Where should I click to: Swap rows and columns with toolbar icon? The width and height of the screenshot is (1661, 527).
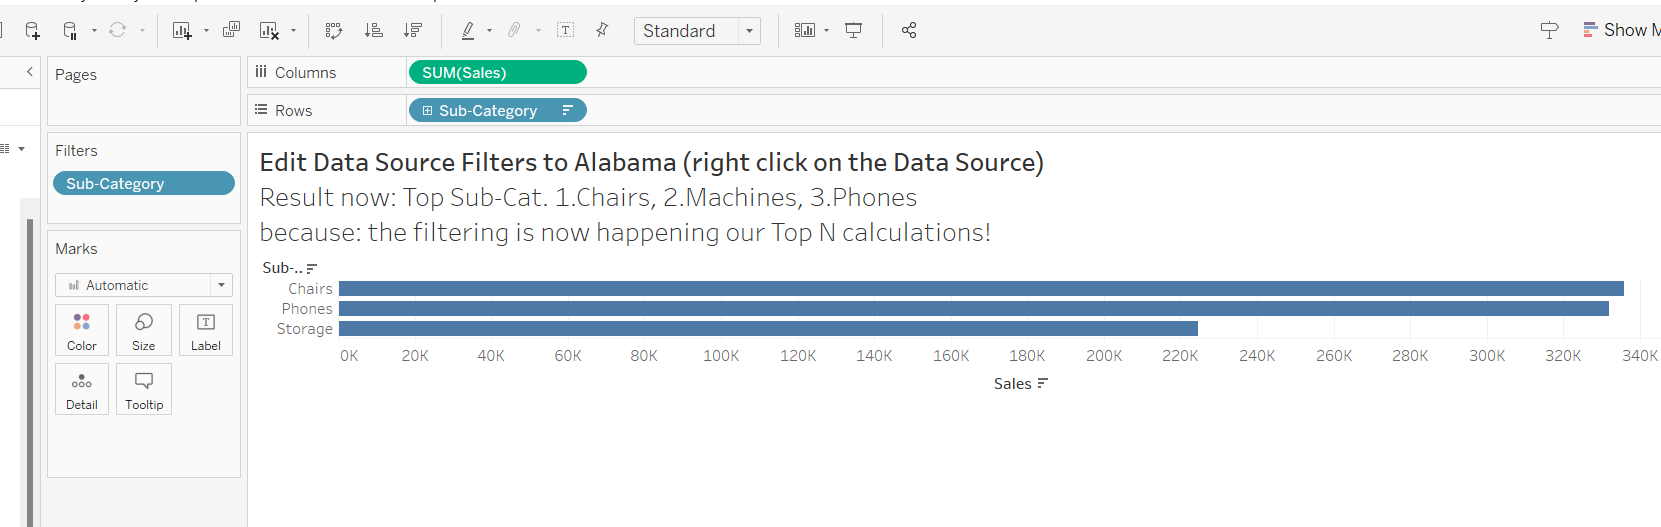[334, 31]
